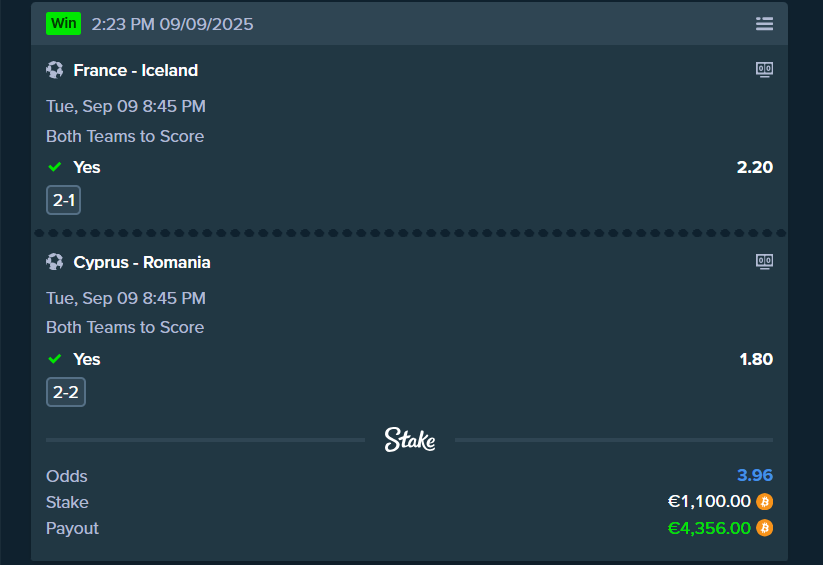Click the Stake logo in the divider
This screenshot has width=823, height=565.
(x=410, y=440)
